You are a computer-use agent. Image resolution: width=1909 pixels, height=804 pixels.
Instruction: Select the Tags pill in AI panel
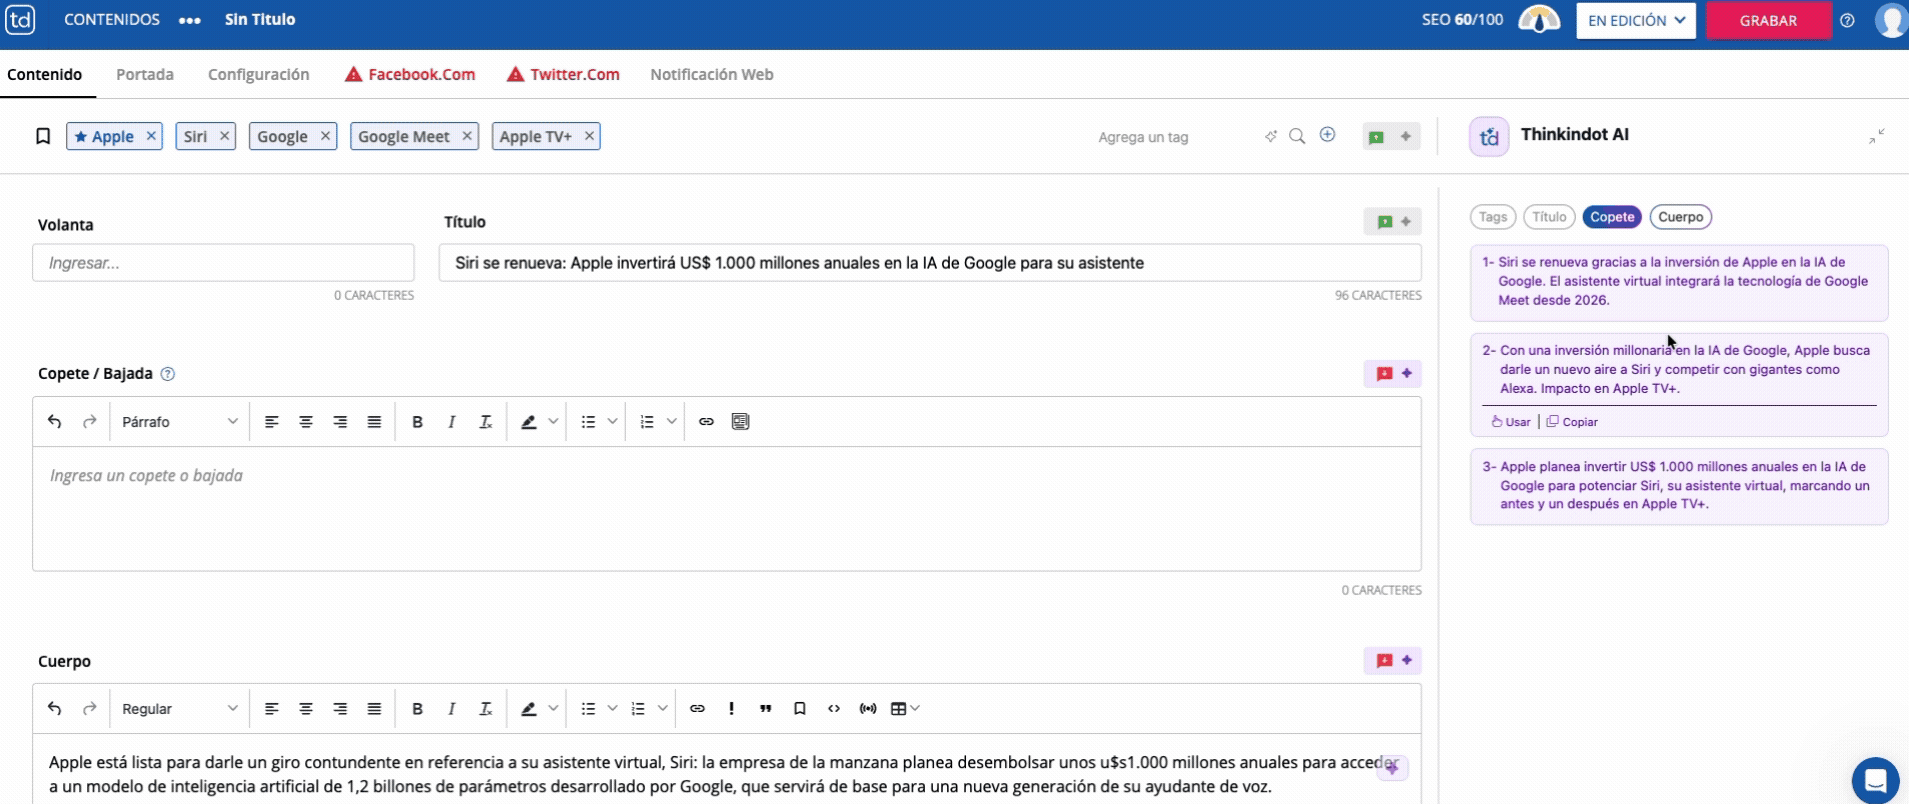(1493, 217)
